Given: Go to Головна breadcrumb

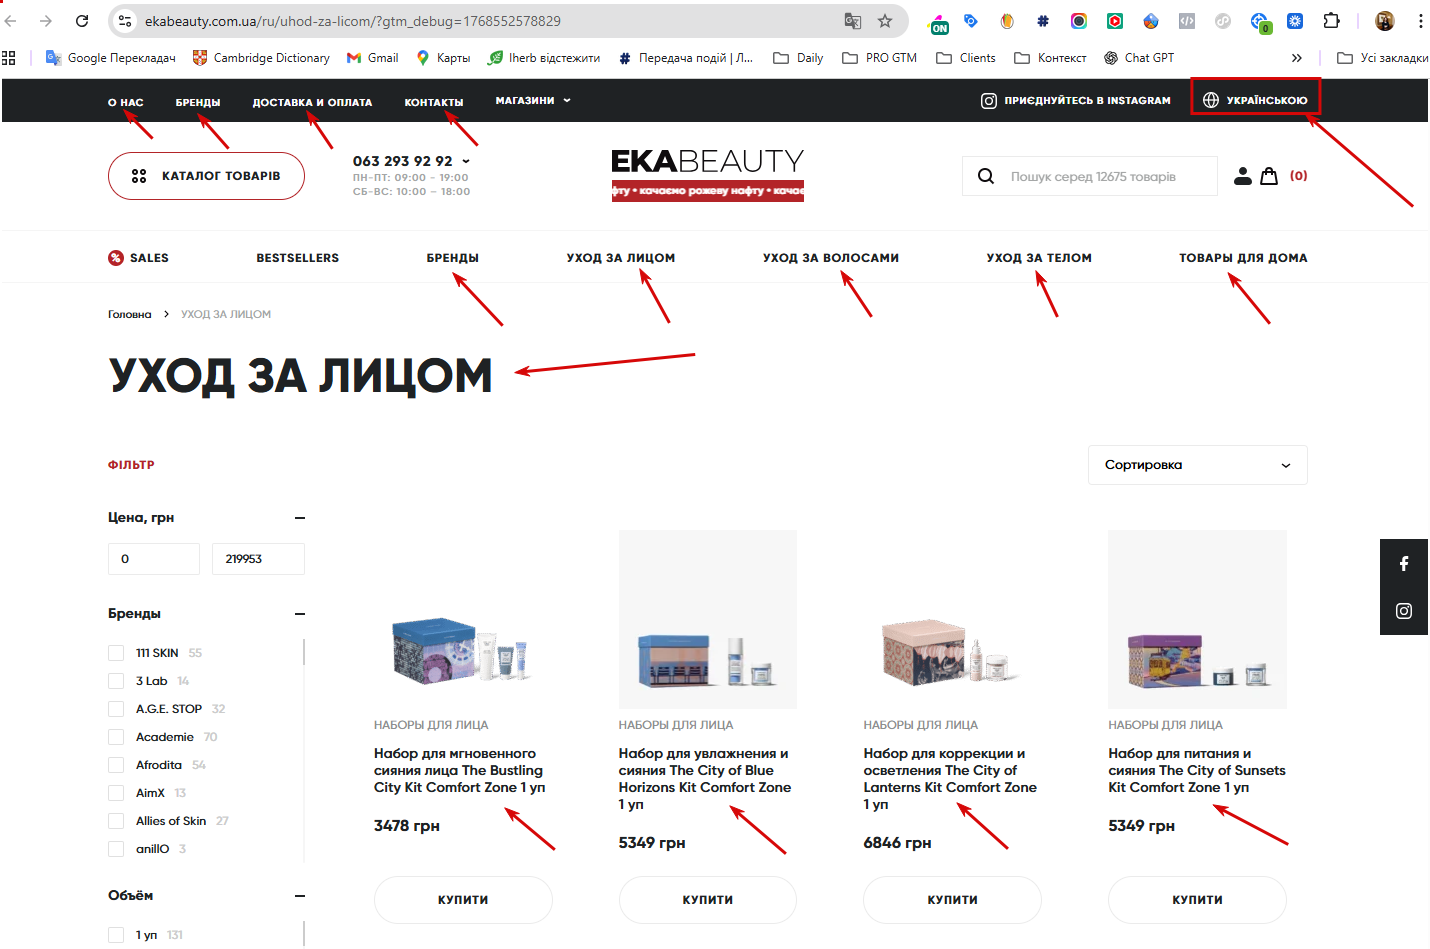Looking at the screenshot, I should pos(130,314).
